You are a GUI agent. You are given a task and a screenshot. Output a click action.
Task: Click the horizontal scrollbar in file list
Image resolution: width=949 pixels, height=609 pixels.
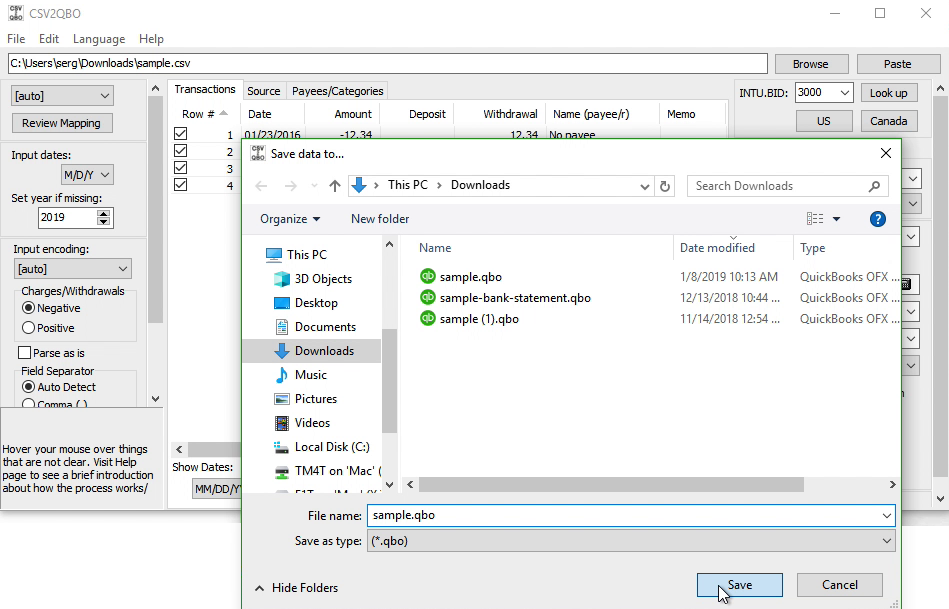pyautogui.click(x=611, y=484)
